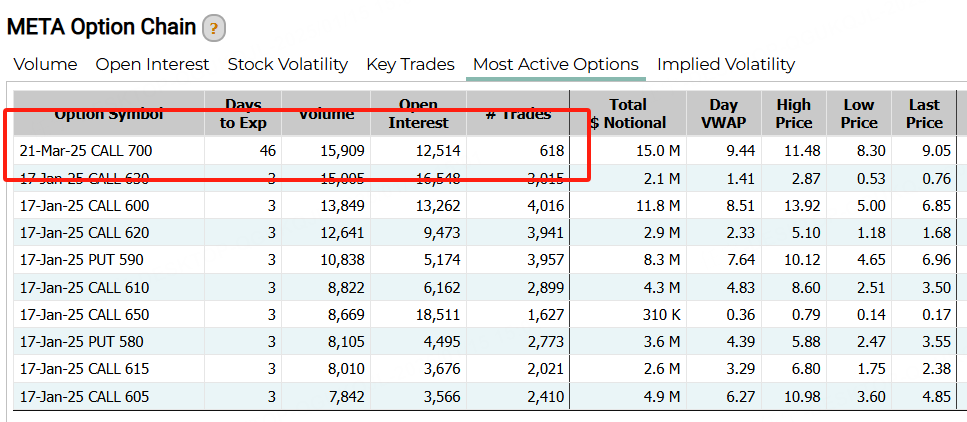Click the high price value 10.12
This screenshot has height=422, width=967.
(800, 260)
